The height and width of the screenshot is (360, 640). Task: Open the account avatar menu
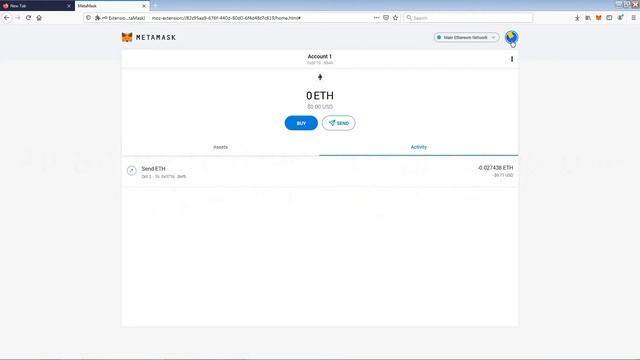[x=511, y=37]
